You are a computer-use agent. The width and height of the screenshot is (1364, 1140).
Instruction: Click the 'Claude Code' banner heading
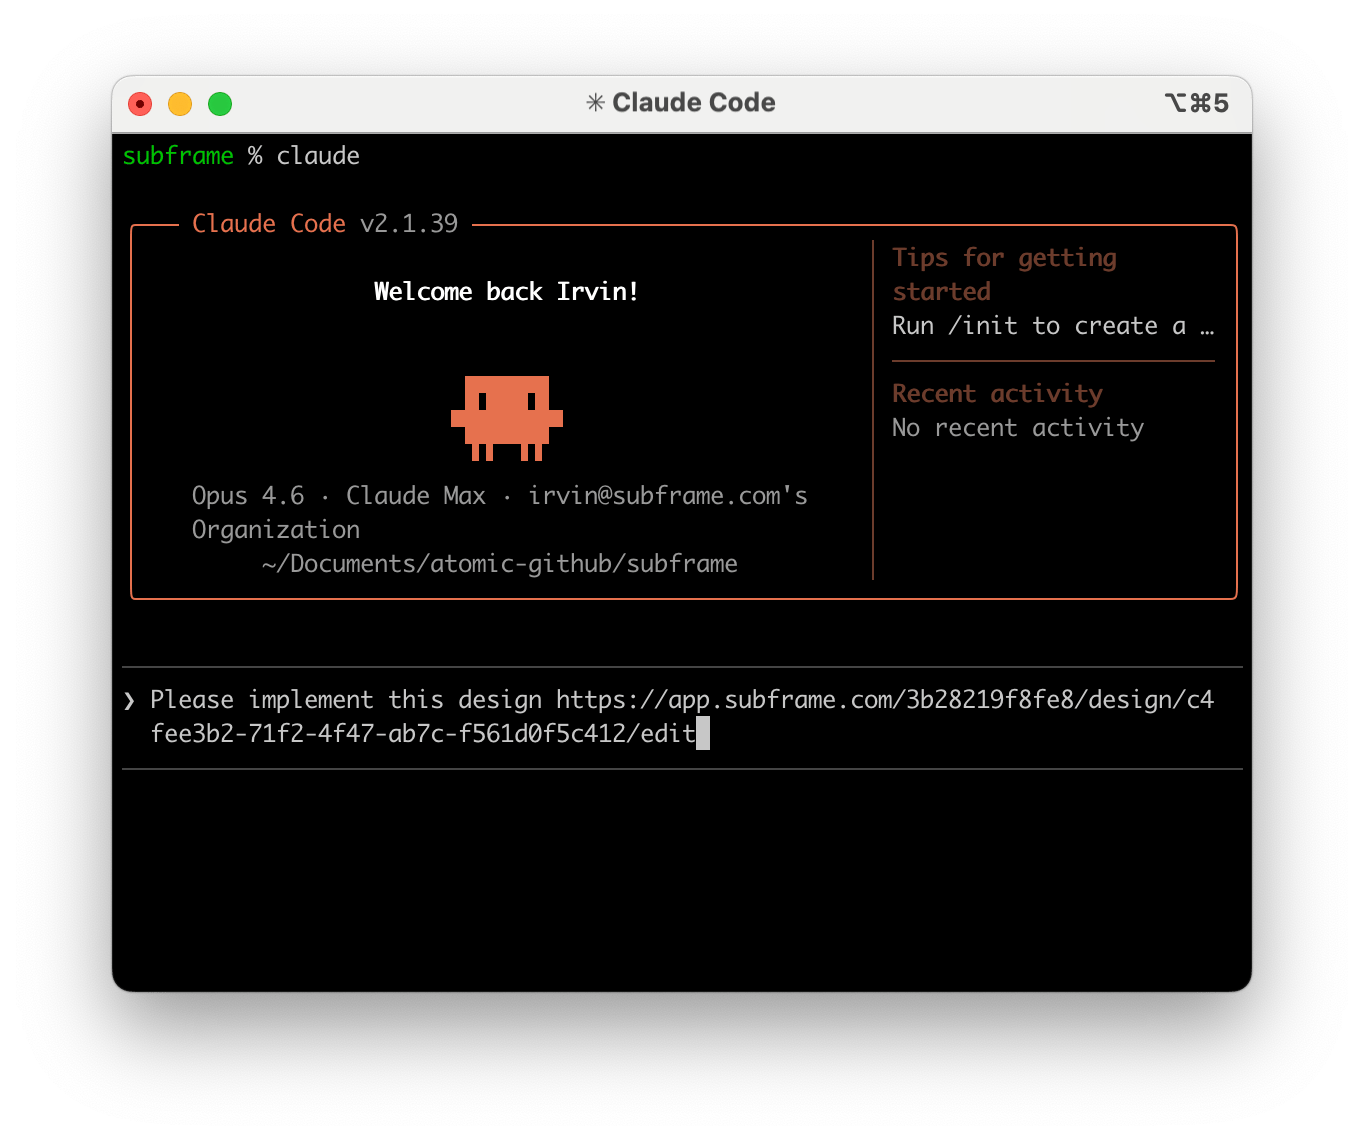[269, 224]
